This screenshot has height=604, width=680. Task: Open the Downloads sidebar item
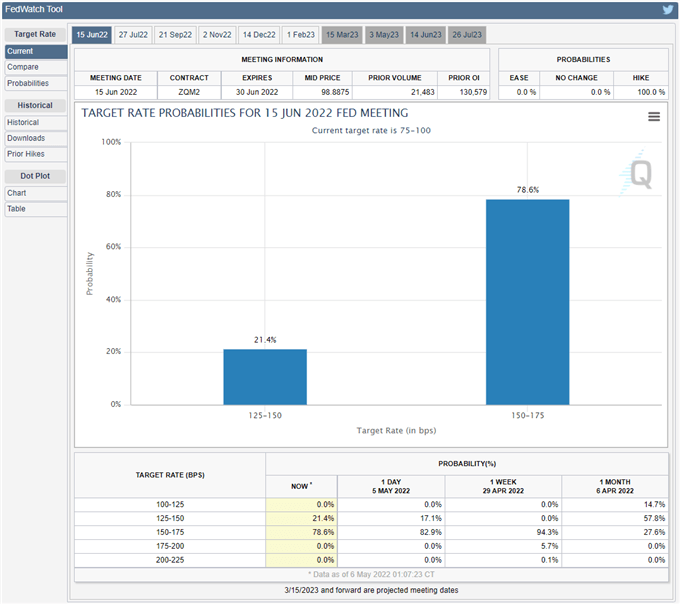pyautogui.click(x=36, y=138)
